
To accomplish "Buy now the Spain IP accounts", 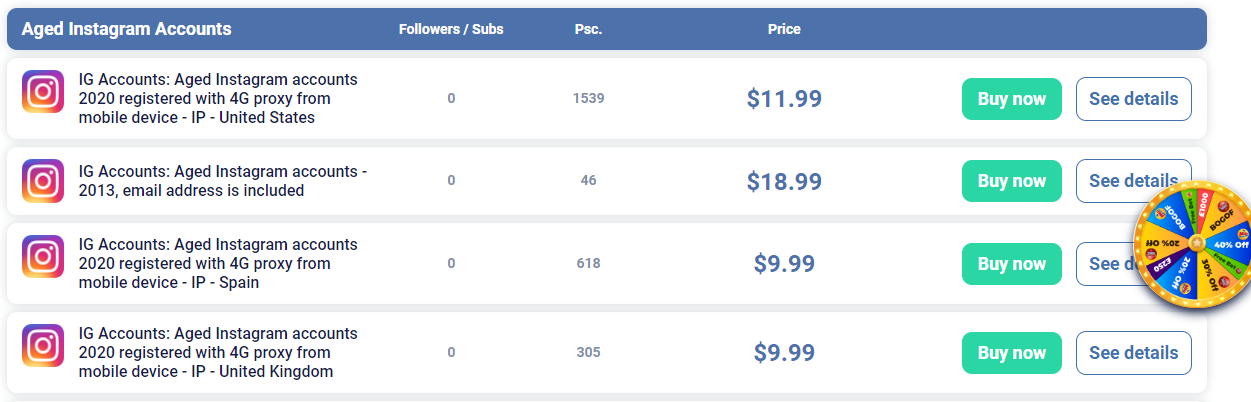I will pyautogui.click(x=1011, y=264).
